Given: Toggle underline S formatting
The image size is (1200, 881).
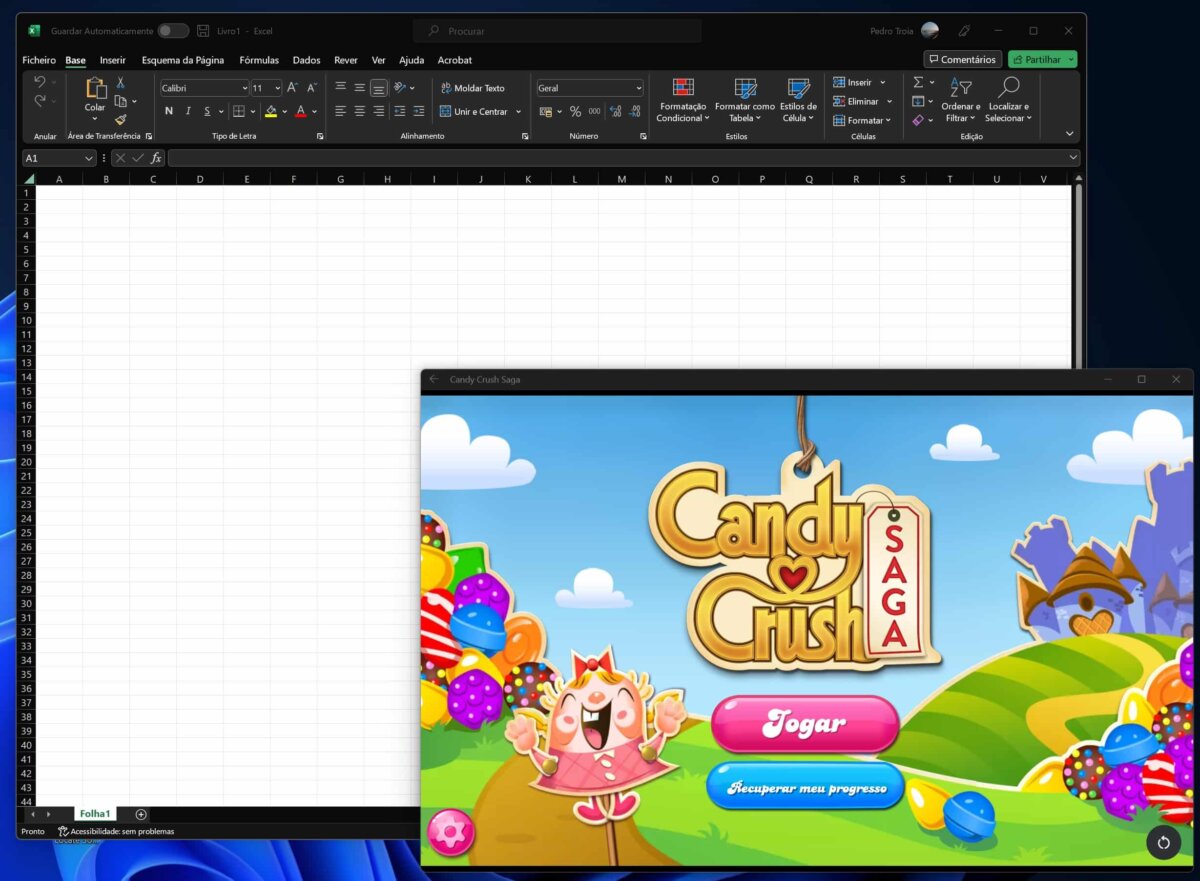Looking at the screenshot, I should (207, 111).
